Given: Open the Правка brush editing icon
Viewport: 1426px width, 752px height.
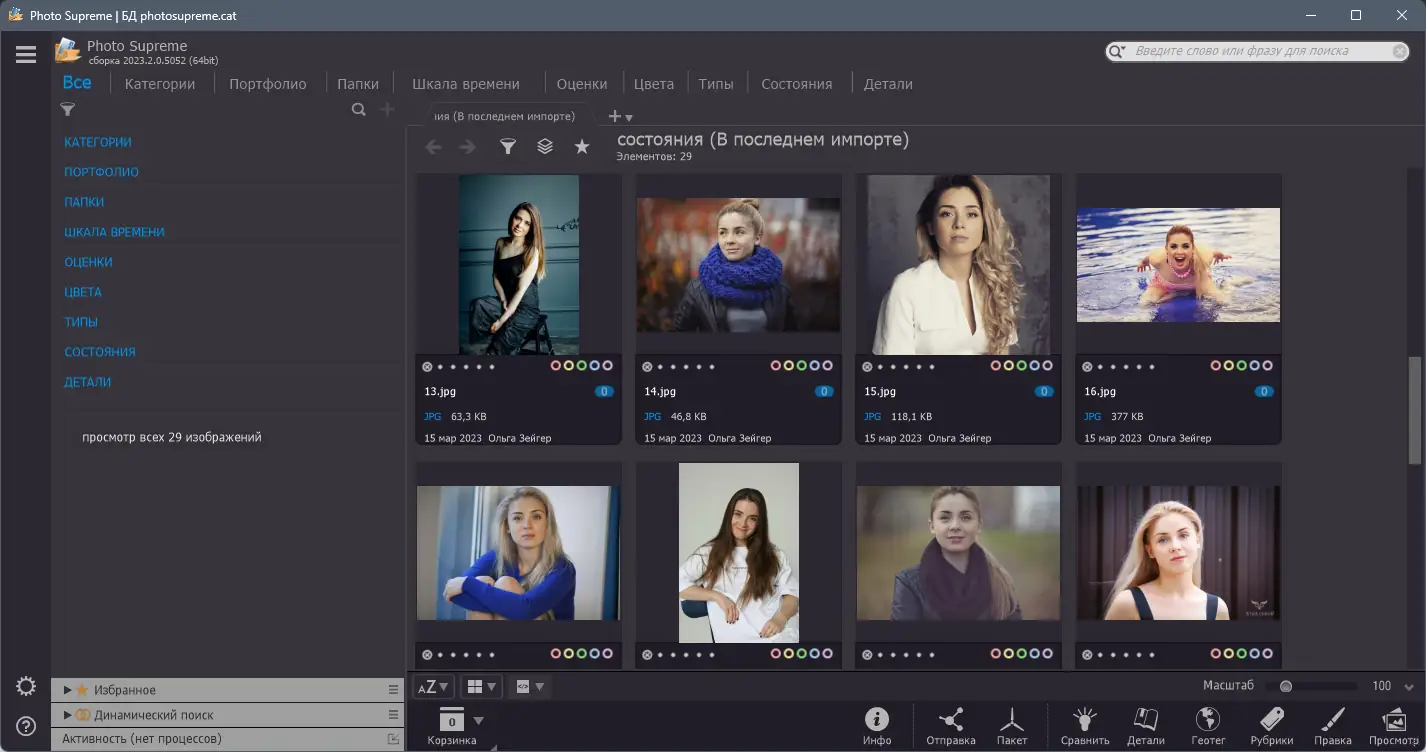Looking at the screenshot, I should [1332, 718].
